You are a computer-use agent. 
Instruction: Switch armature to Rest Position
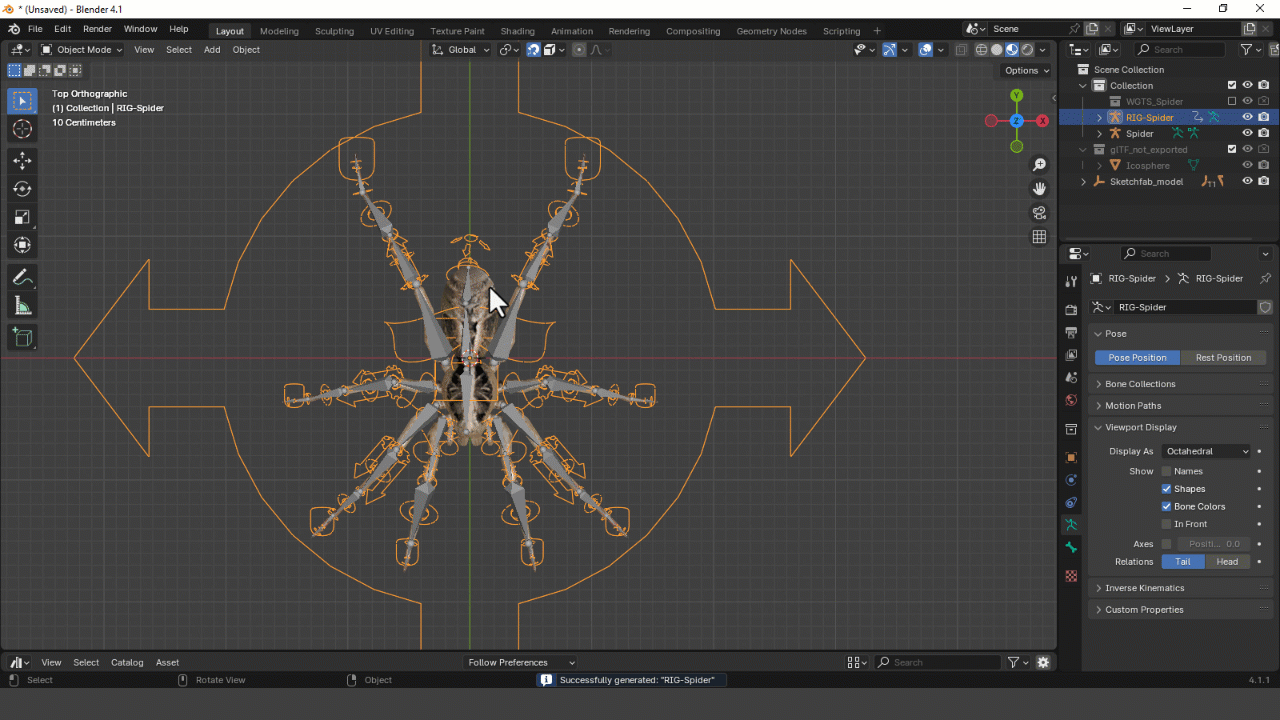click(x=1222, y=357)
